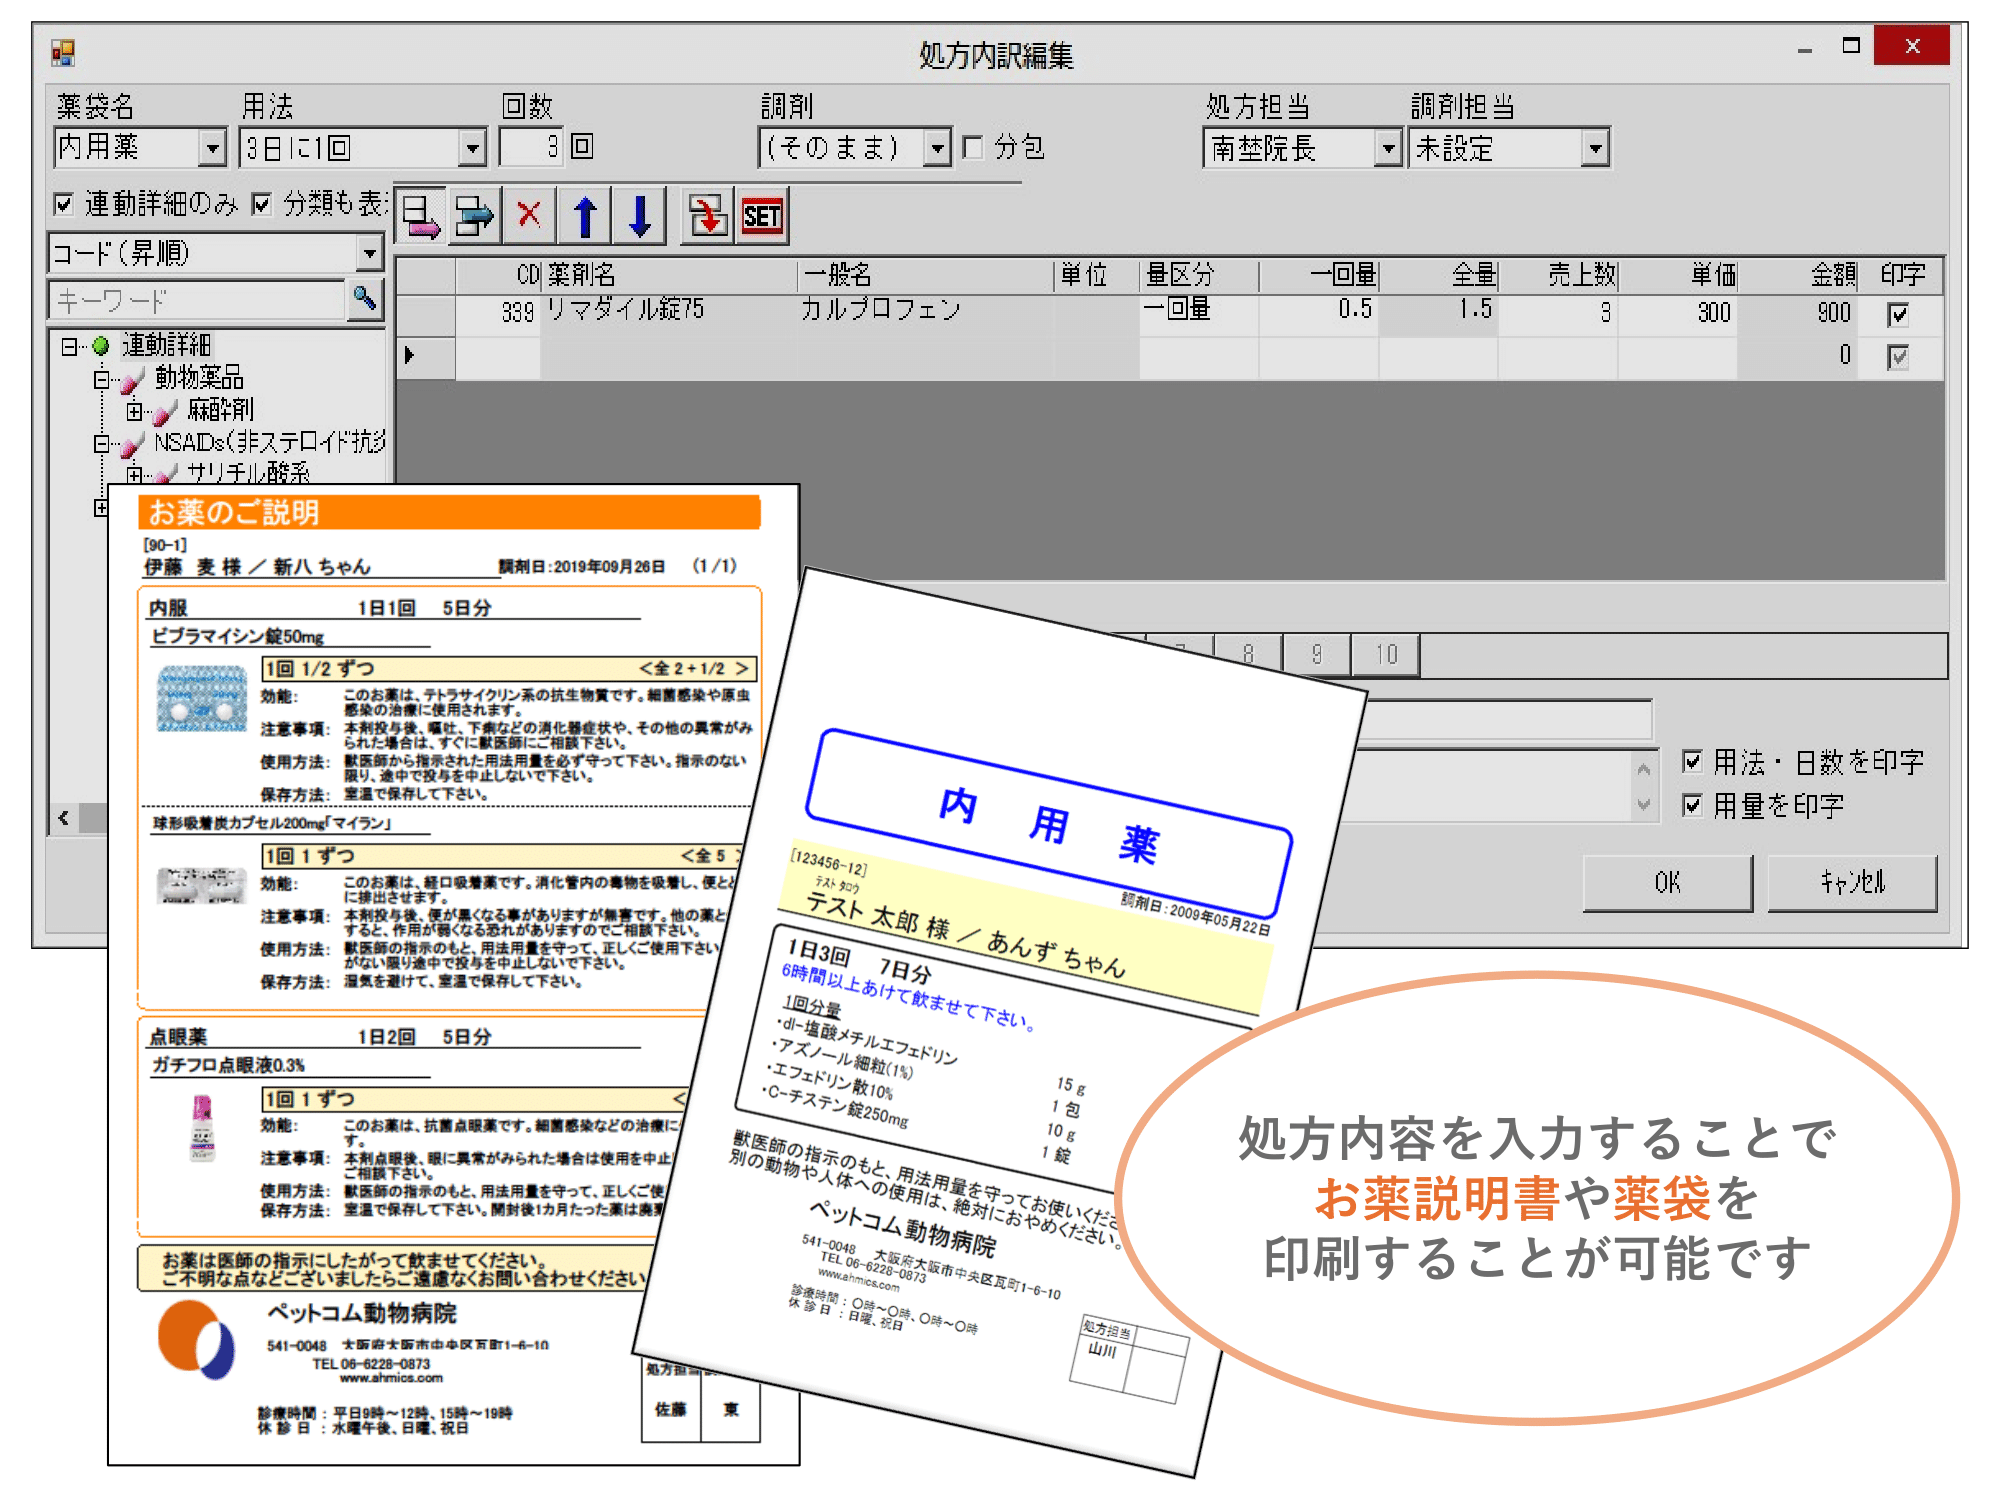The height and width of the screenshot is (1500, 2000).
Task: Toggle the 分包 checkbox
Action: point(973,148)
